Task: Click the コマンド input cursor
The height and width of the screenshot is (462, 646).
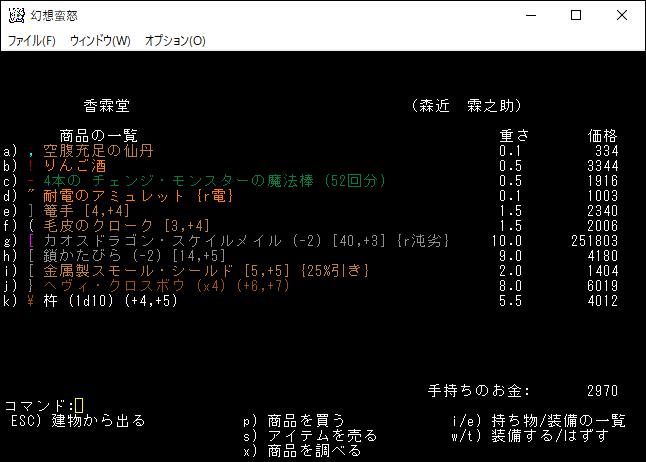Action: 79,405
